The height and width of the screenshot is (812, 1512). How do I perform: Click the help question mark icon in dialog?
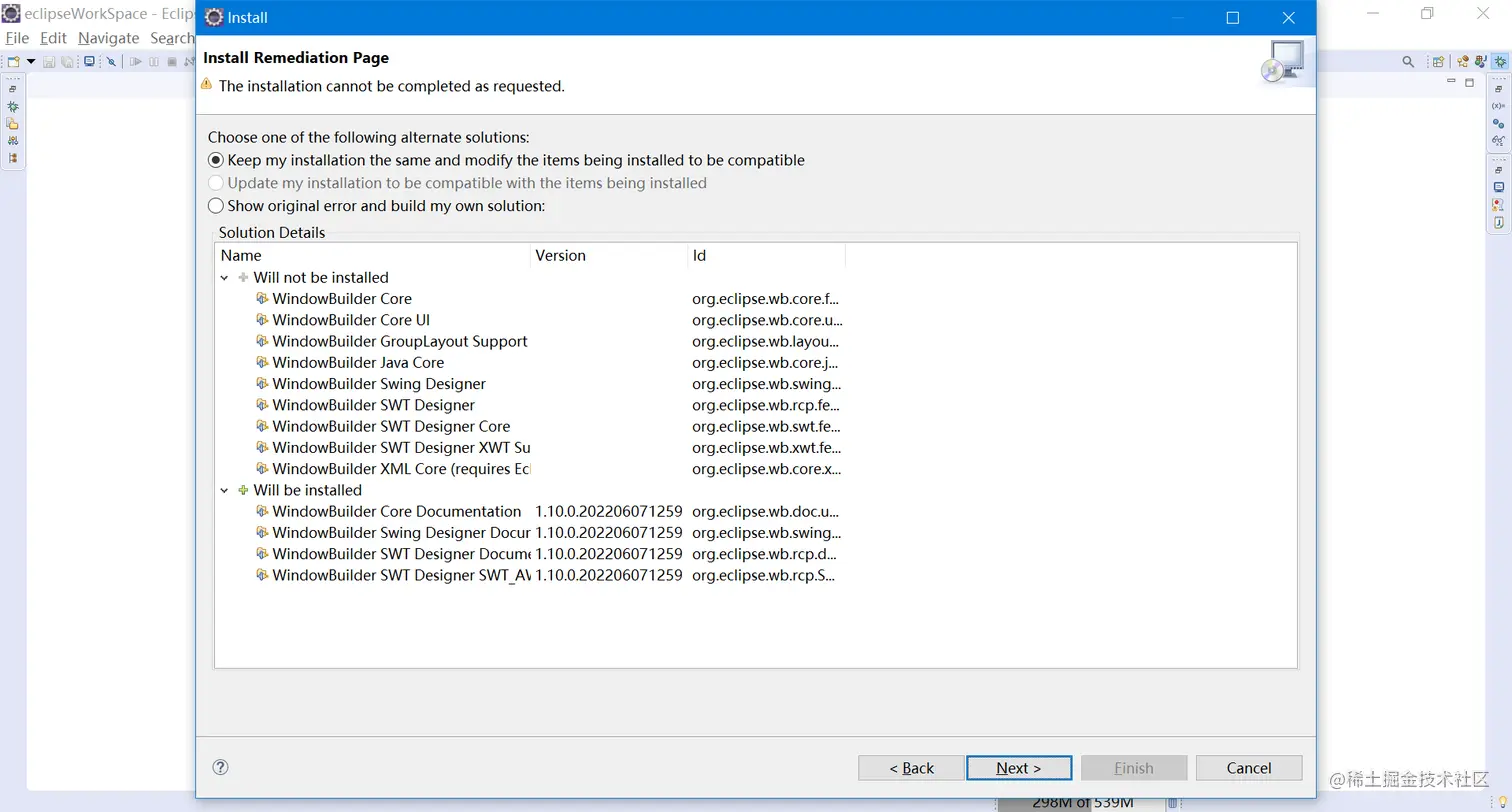221,767
